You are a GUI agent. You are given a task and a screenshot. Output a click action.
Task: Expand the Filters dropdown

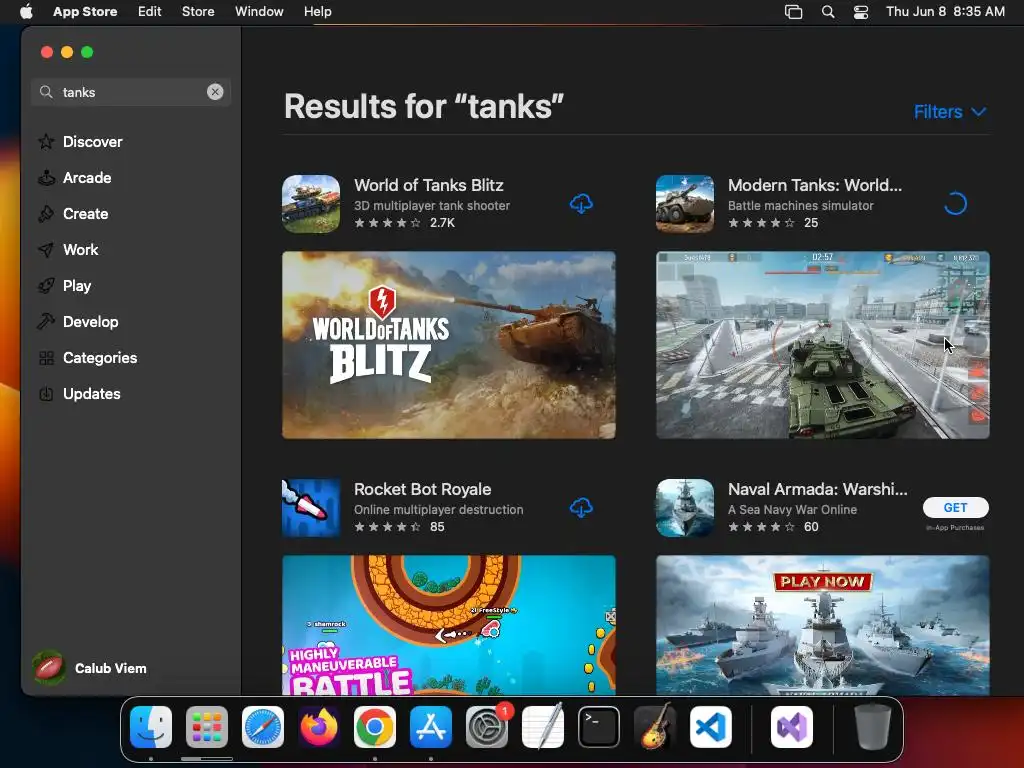(950, 112)
